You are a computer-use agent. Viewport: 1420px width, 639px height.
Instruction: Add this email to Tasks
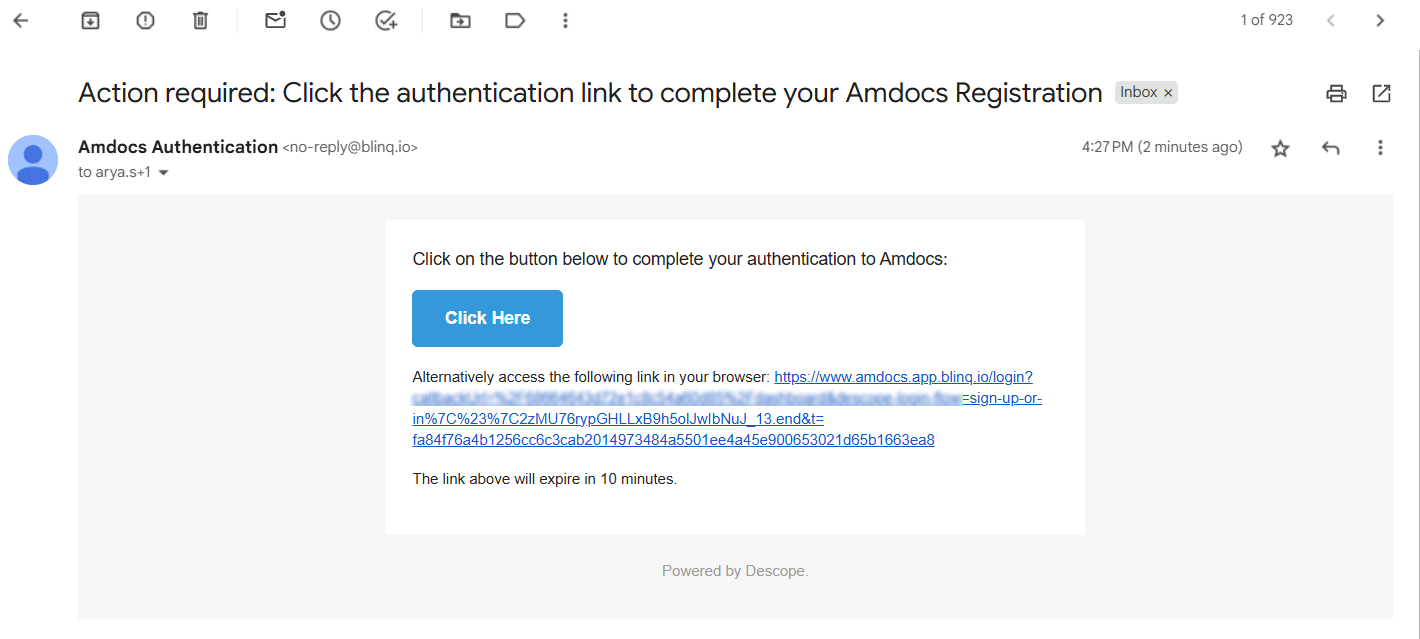pos(385,20)
